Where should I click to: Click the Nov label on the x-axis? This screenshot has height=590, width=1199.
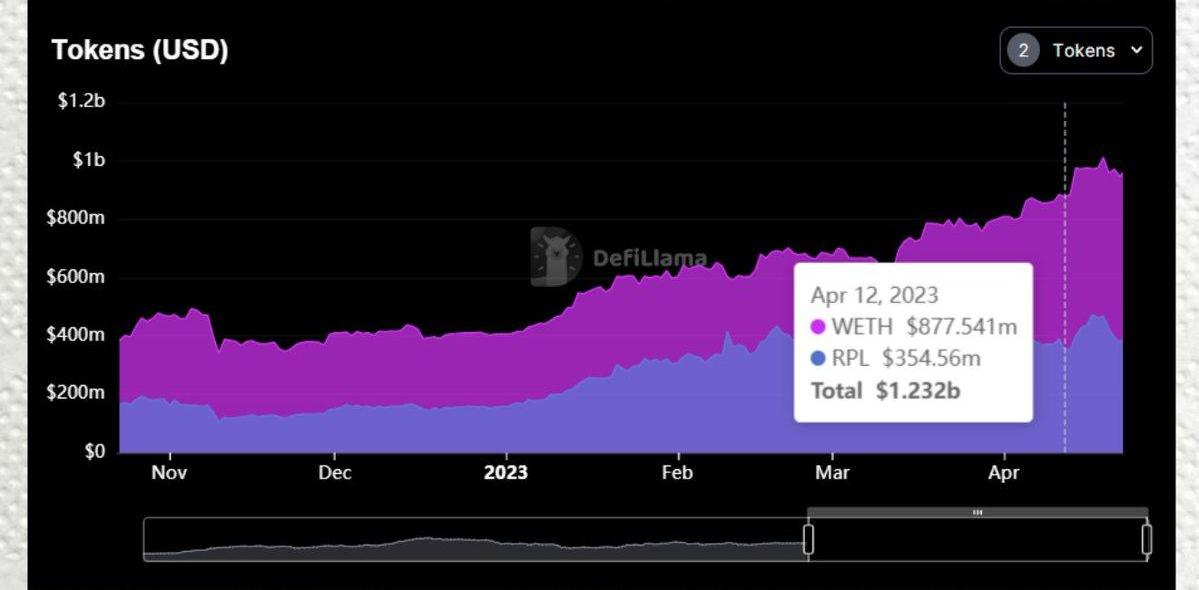[x=169, y=473]
